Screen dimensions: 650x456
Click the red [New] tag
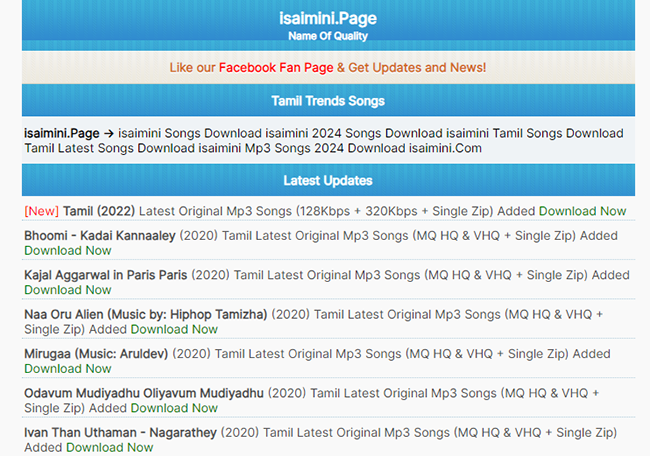click(x=41, y=211)
